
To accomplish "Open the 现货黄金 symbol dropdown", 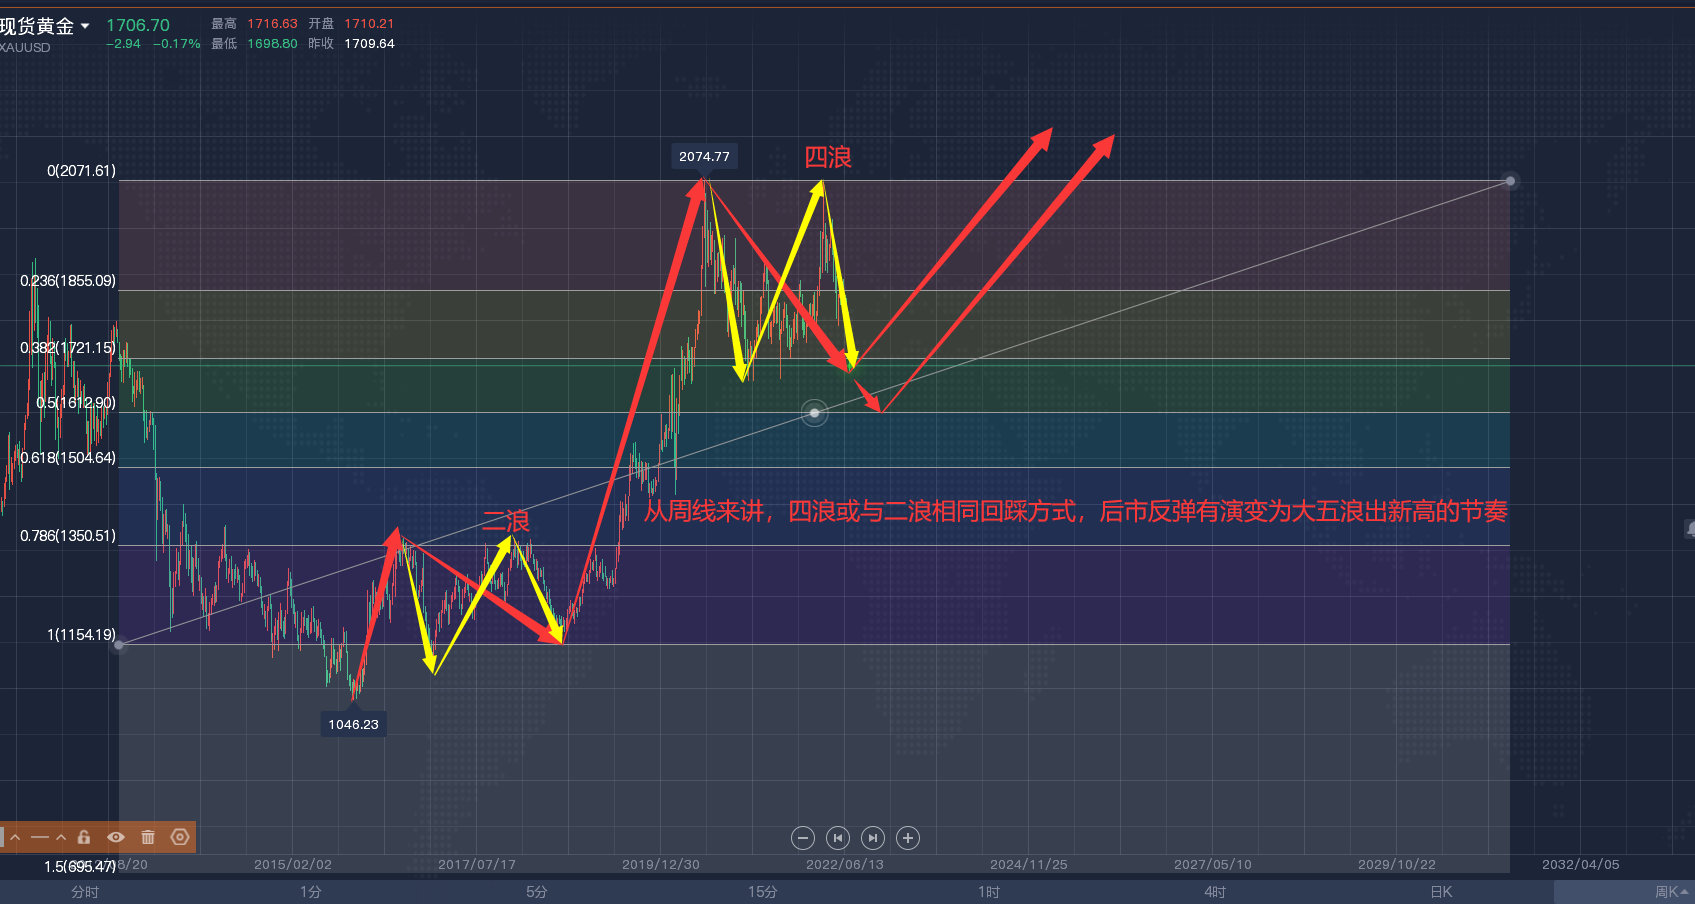I will (85, 26).
